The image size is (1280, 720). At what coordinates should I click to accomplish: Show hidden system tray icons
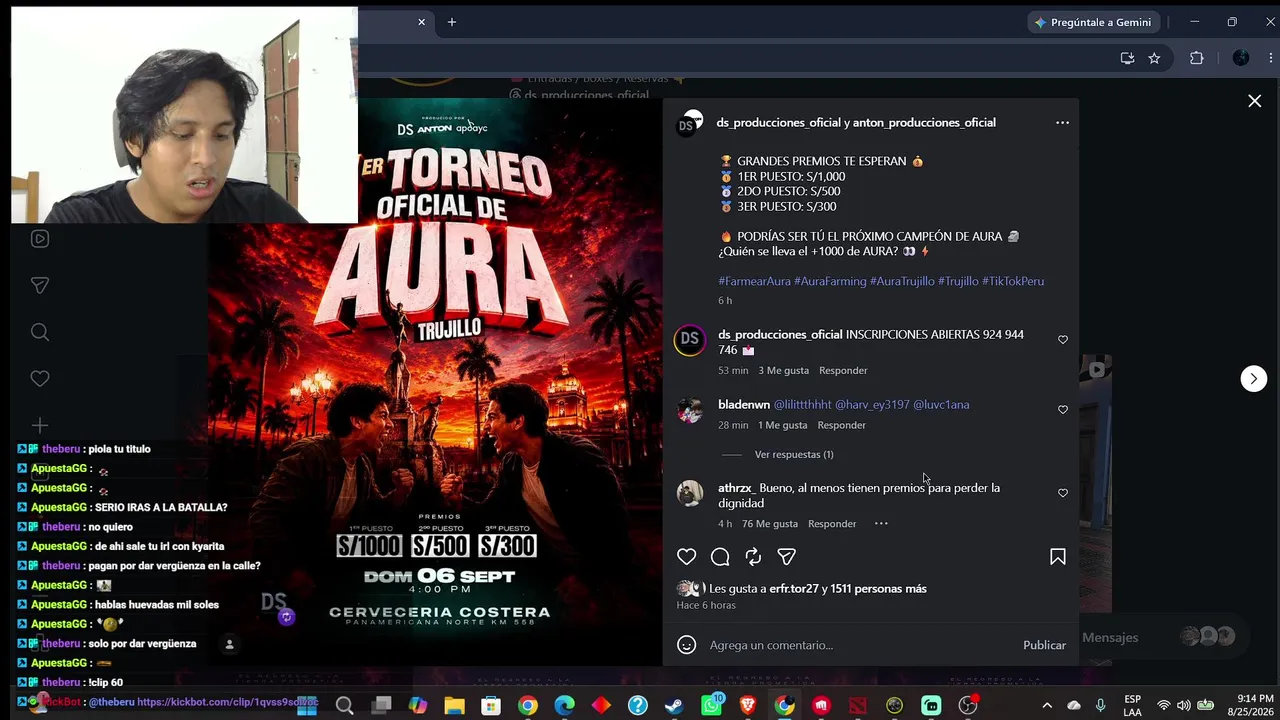1047,705
